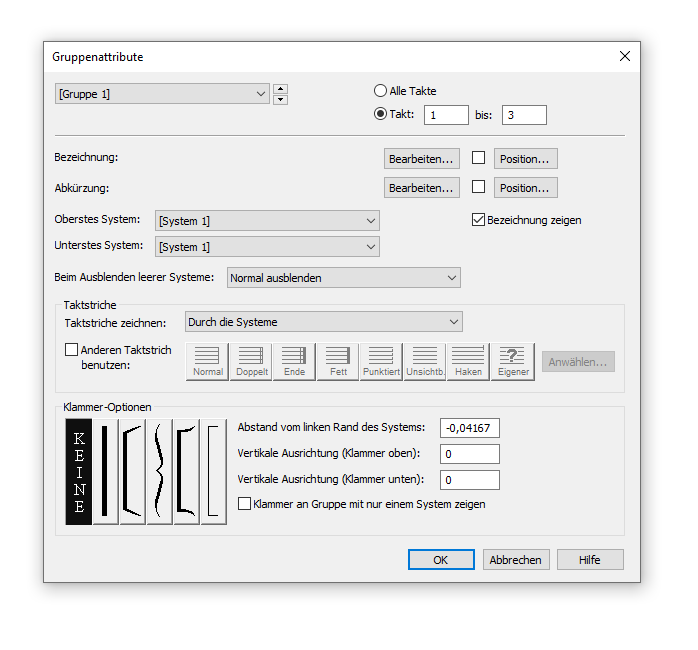Select the Unsichtb. barline icon
698x650 pixels.
point(425,362)
